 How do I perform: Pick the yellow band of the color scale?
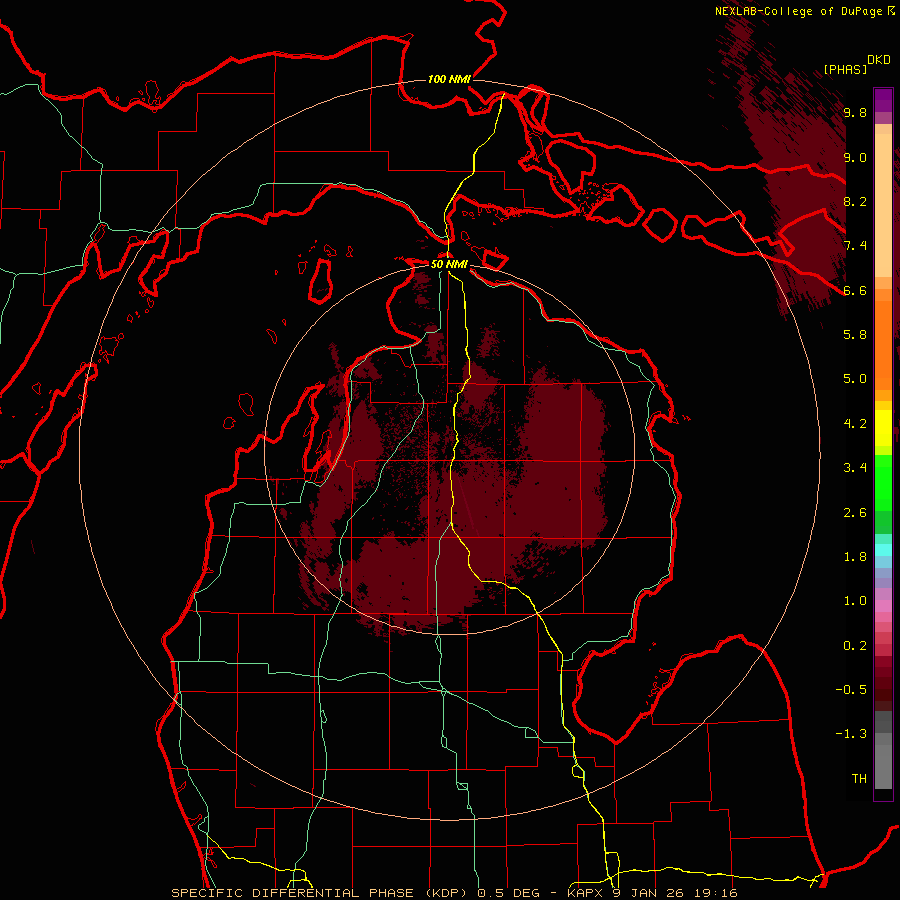point(883,428)
